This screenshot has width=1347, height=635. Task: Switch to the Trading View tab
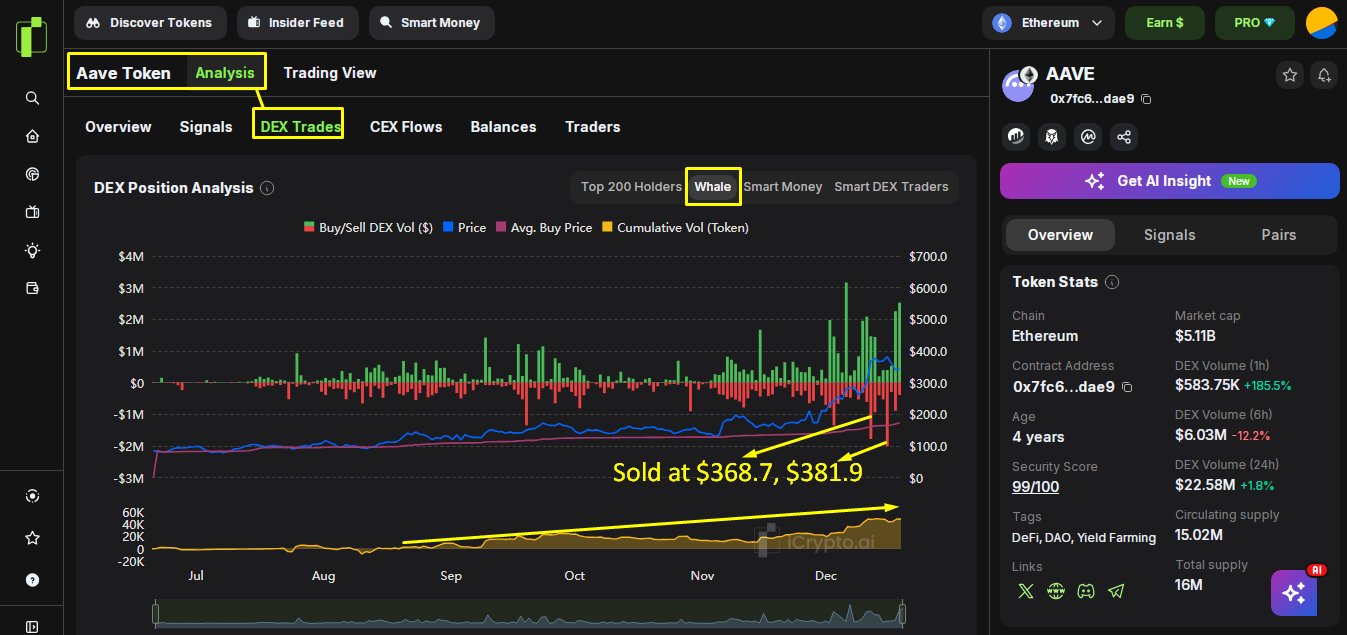click(x=330, y=73)
